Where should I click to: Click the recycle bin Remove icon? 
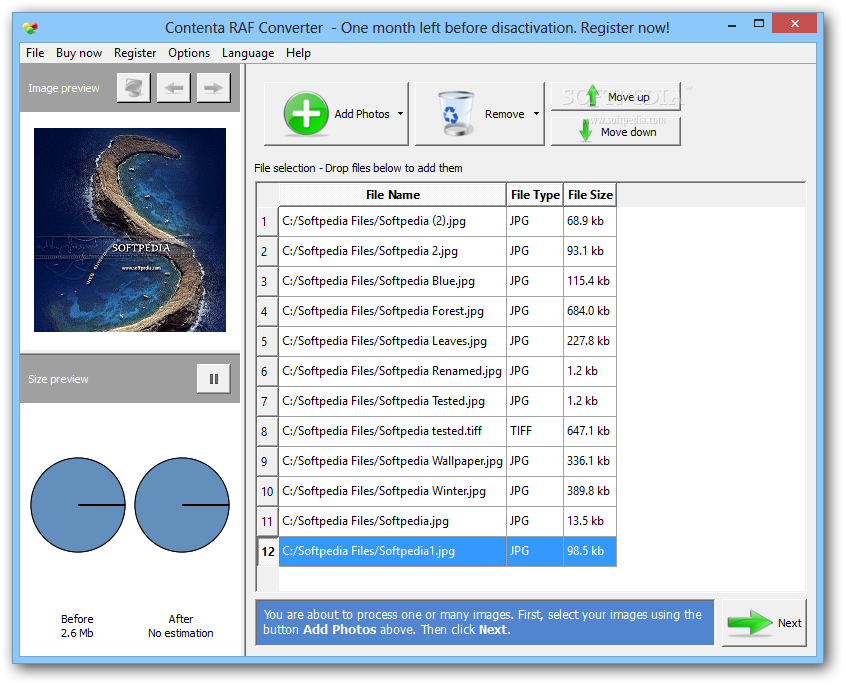[x=455, y=114]
